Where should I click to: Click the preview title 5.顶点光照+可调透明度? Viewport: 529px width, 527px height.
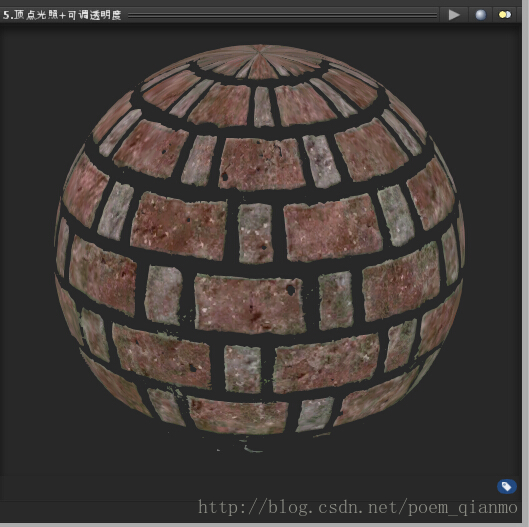tap(62, 15)
